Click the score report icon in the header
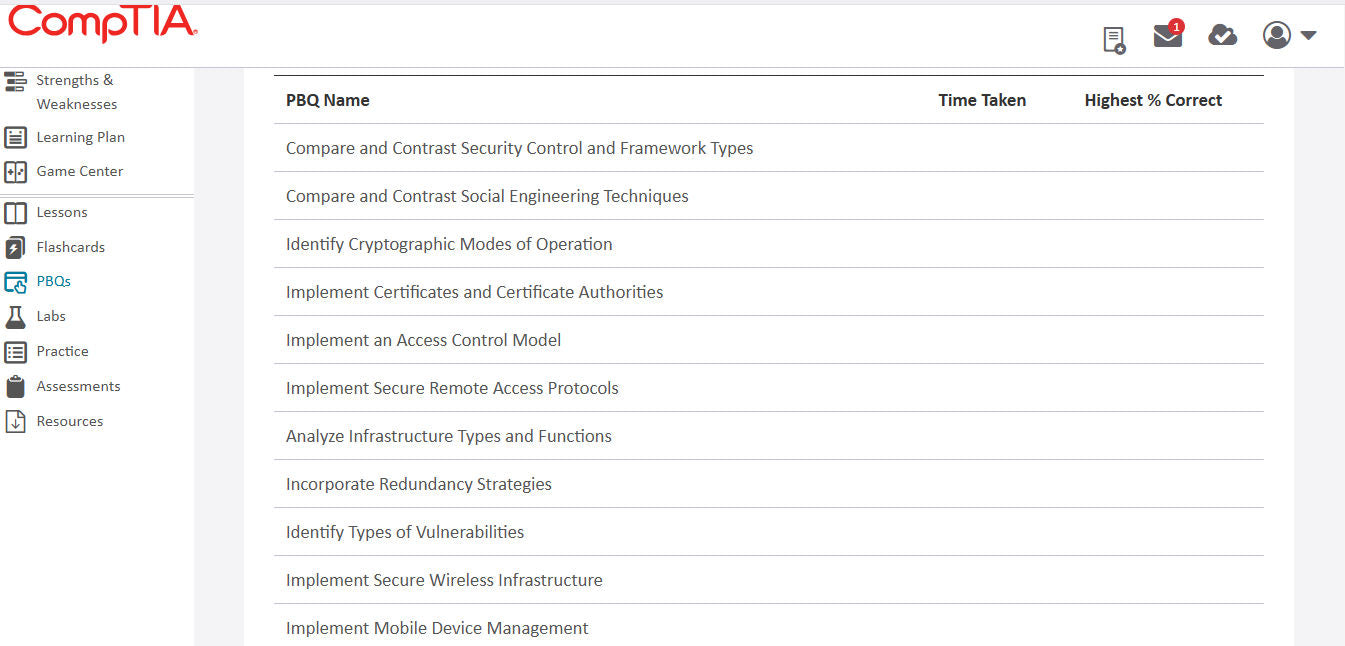 [1114, 38]
